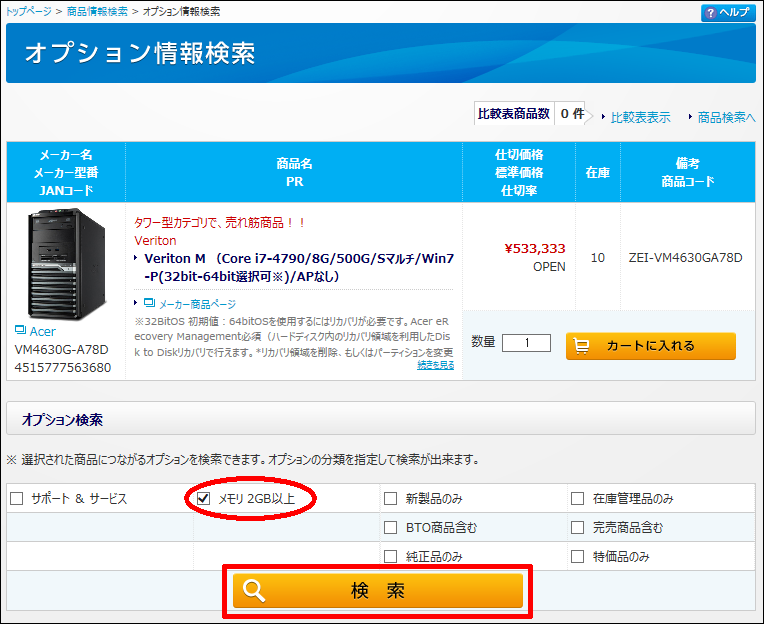Click the small icon next to Acer

tap(20, 330)
